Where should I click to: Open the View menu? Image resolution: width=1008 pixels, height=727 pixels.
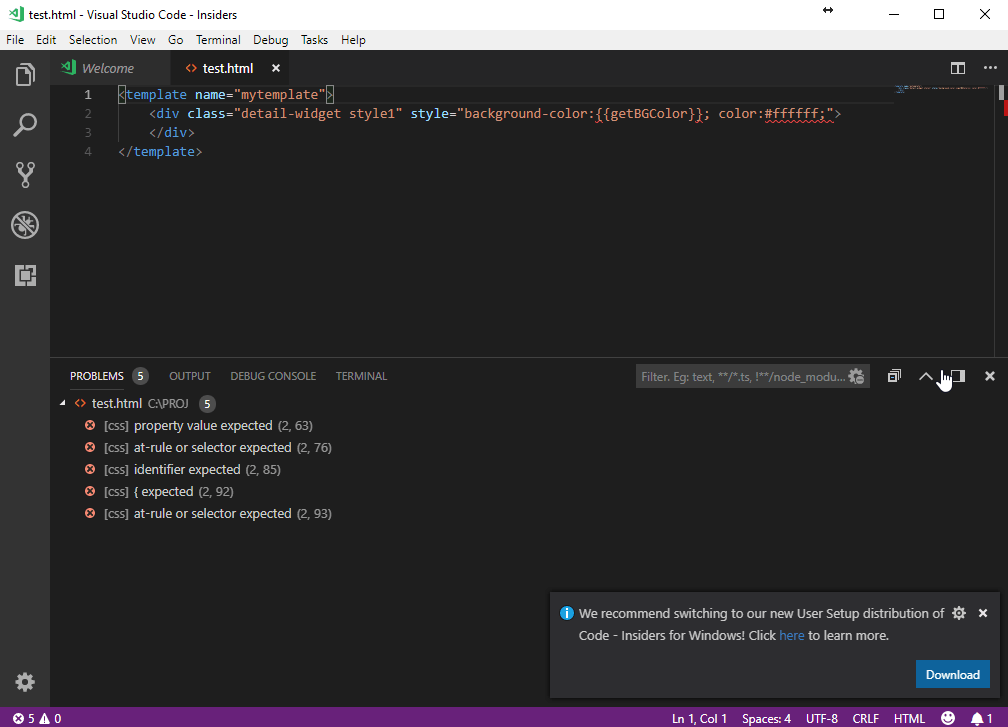142,39
